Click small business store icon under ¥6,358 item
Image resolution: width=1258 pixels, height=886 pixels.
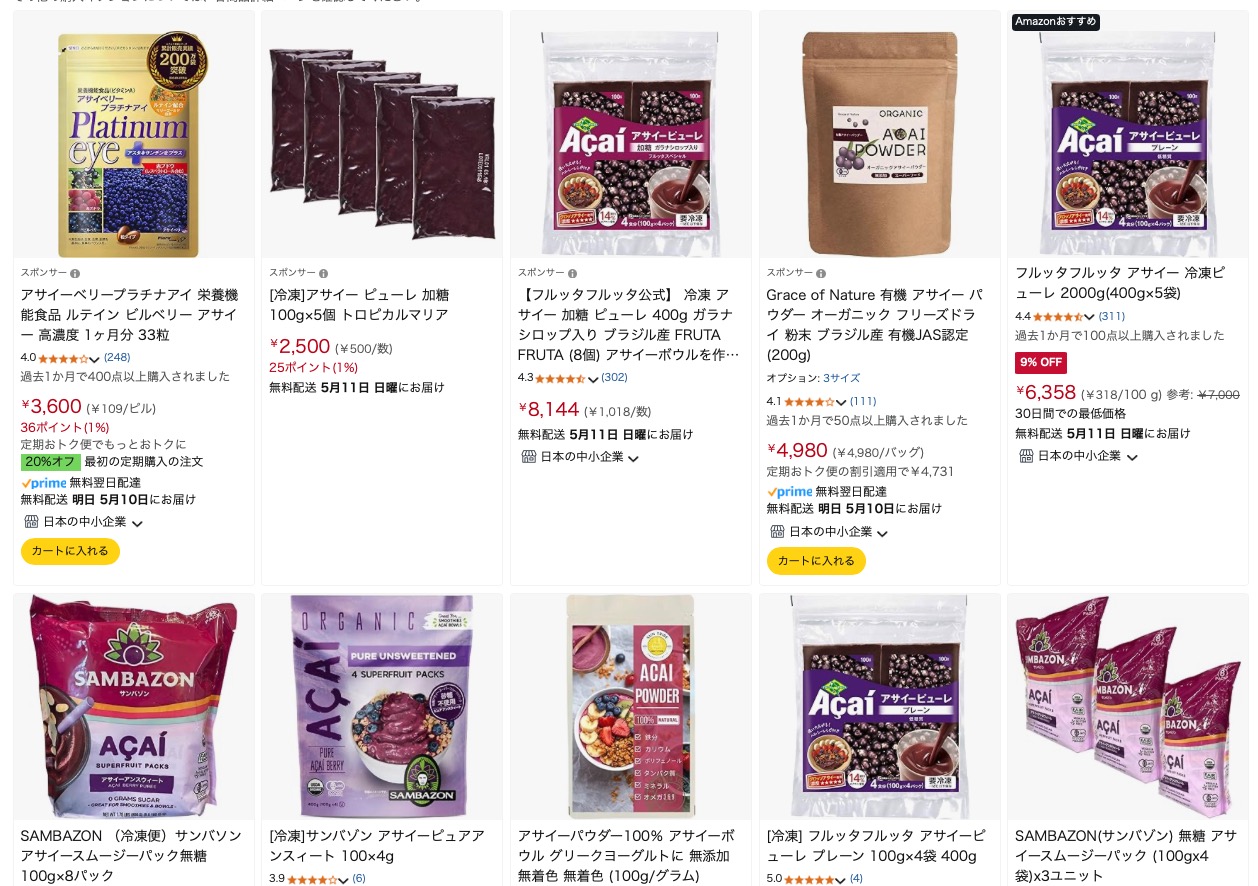tap(1026, 455)
